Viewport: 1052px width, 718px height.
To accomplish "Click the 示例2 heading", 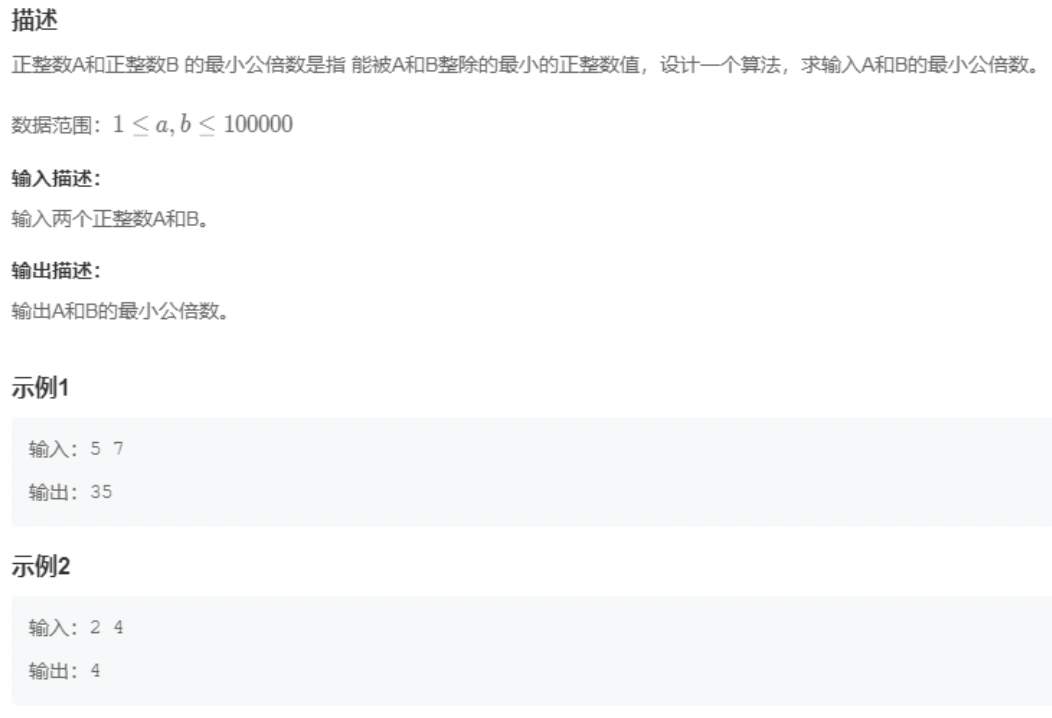I will pyautogui.click(x=40, y=566).
